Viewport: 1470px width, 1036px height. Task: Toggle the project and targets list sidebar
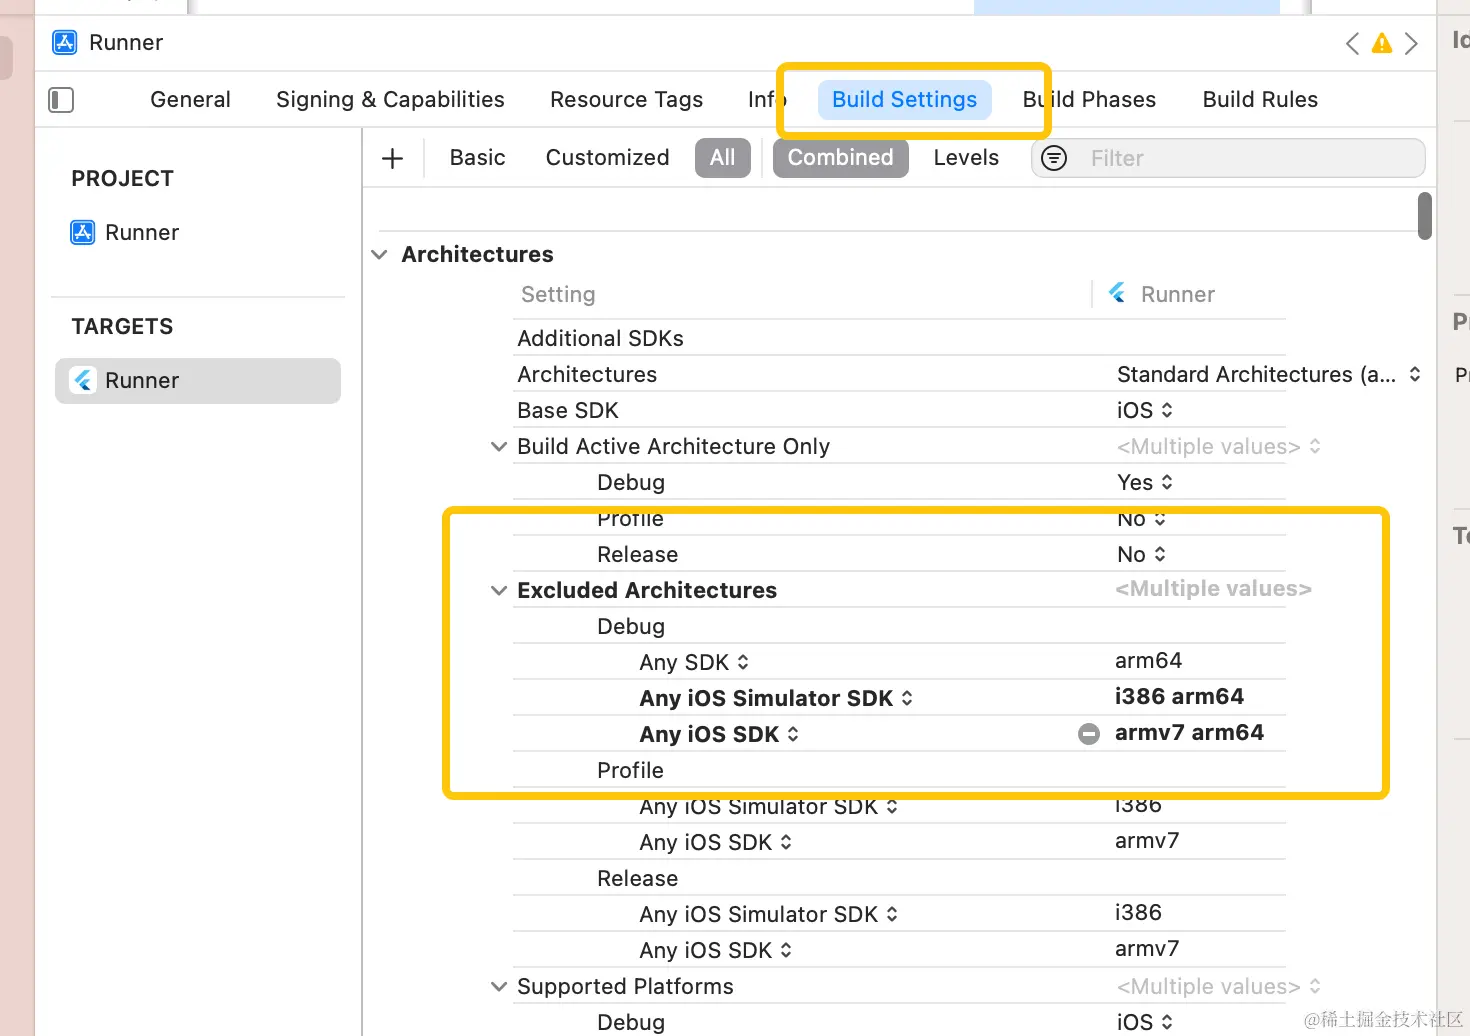click(61, 100)
